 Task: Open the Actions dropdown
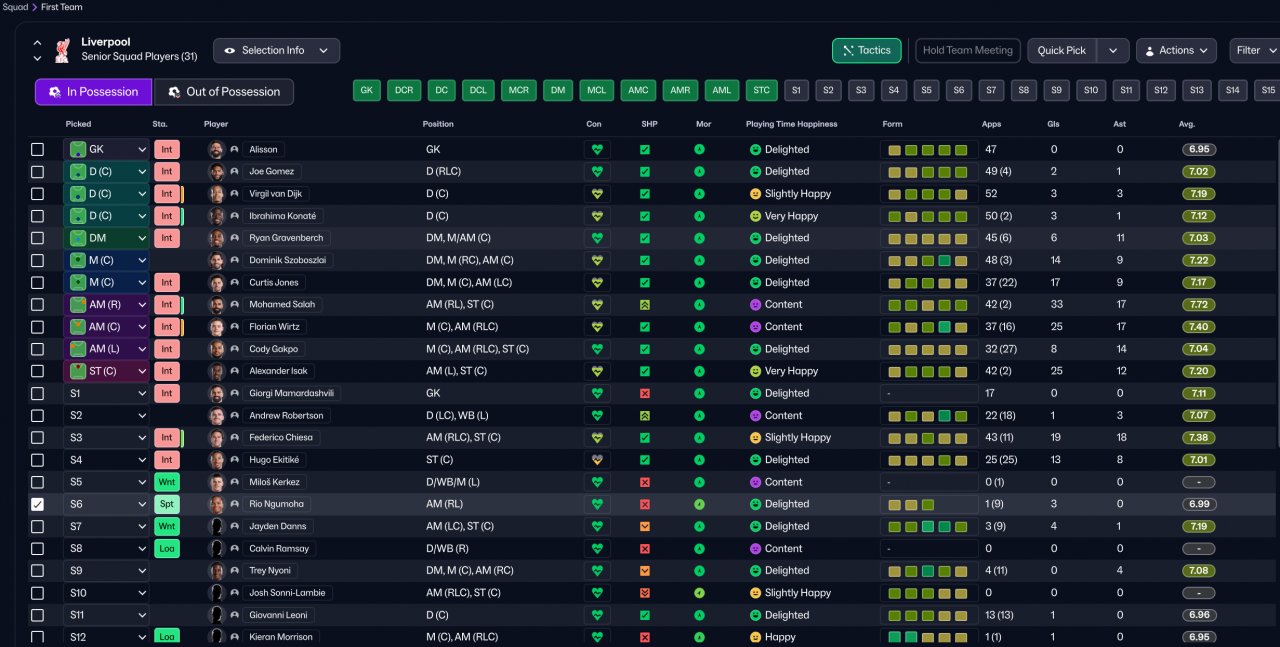[x=1176, y=51]
